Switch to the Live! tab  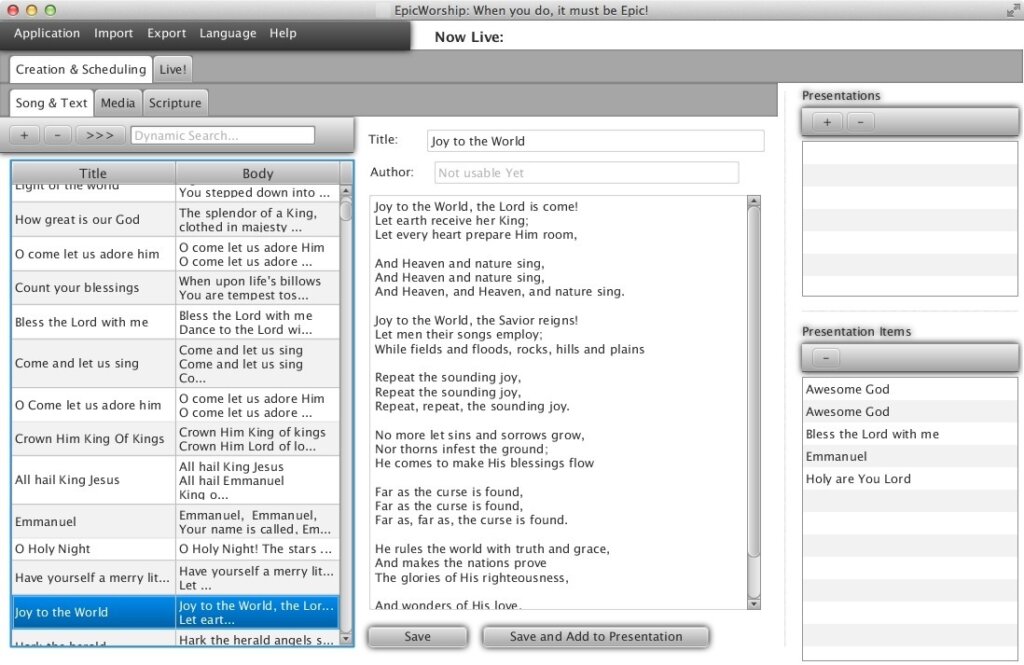coord(172,68)
